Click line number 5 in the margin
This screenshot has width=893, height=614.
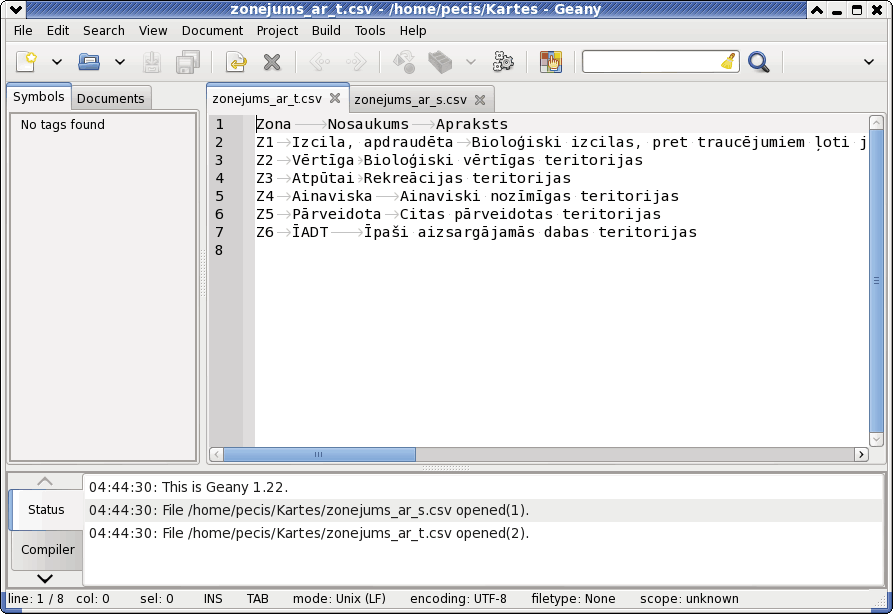[x=219, y=197]
